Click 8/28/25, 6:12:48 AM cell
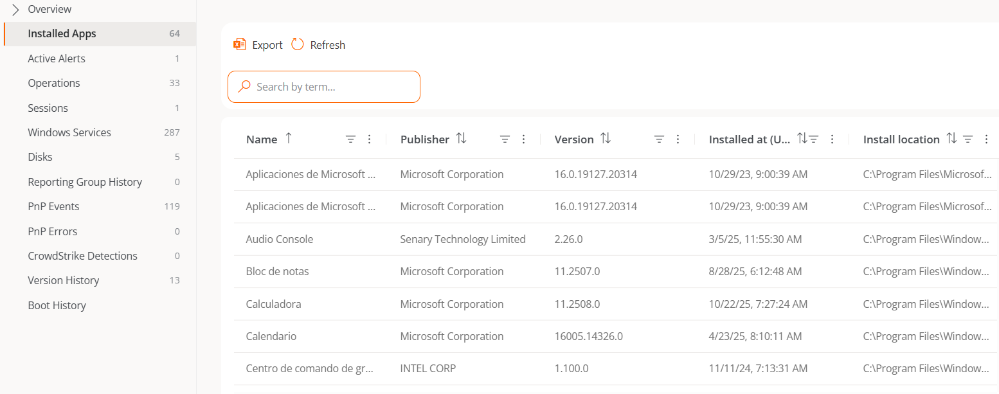The height and width of the screenshot is (394, 999). point(755,272)
